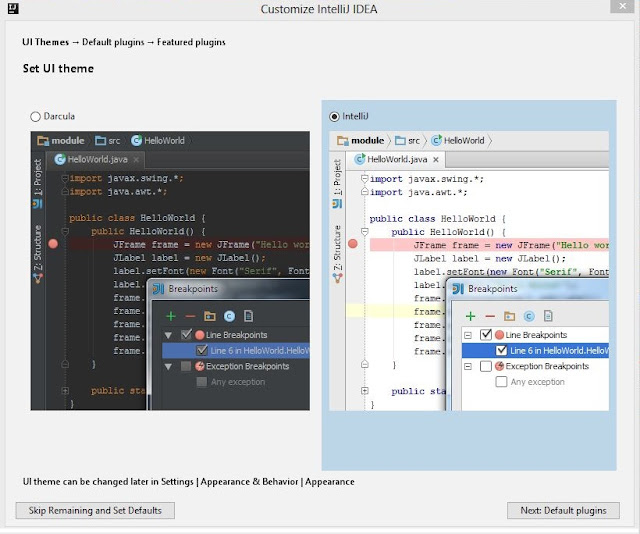Screen dimensions: 640x534
Task: Toggle 'Line 6 in HelloWorld' checkbox in Darcula preview
Action: 202,350
